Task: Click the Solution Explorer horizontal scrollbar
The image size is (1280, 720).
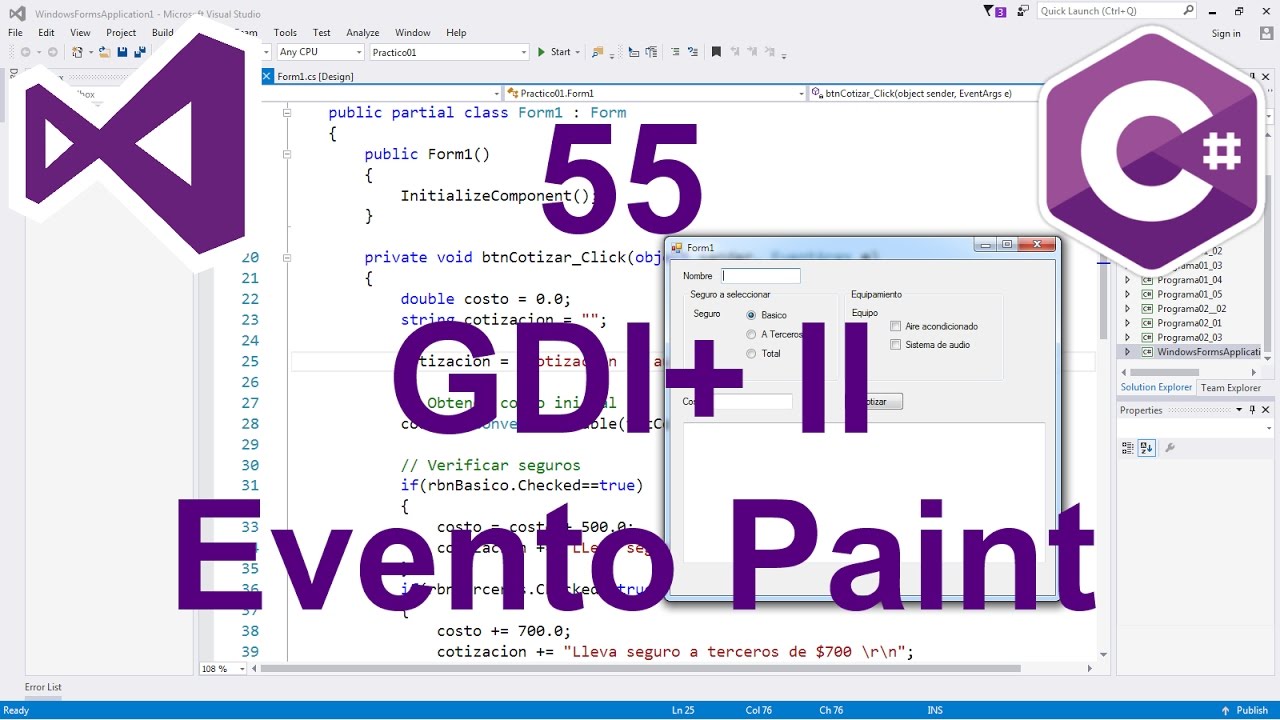Action: click(x=1164, y=372)
